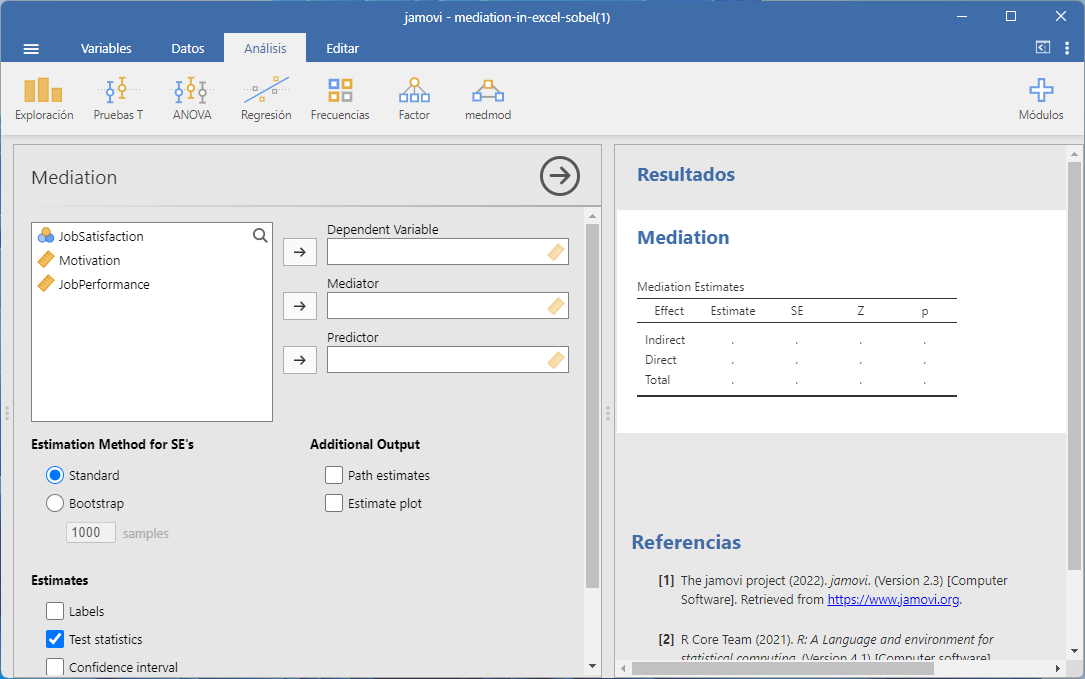Switch to the Datos tab

point(188,48)
